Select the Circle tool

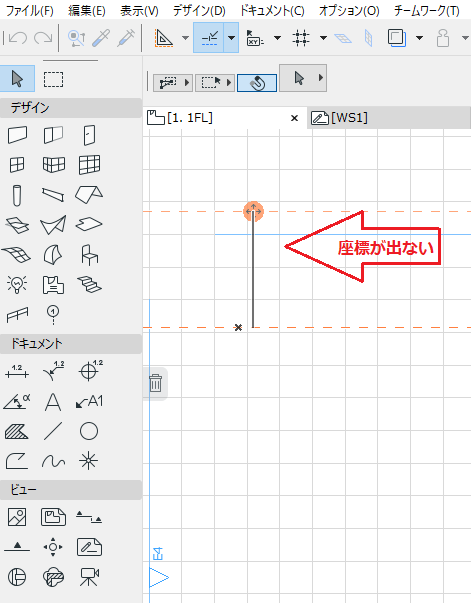[89, 431]
